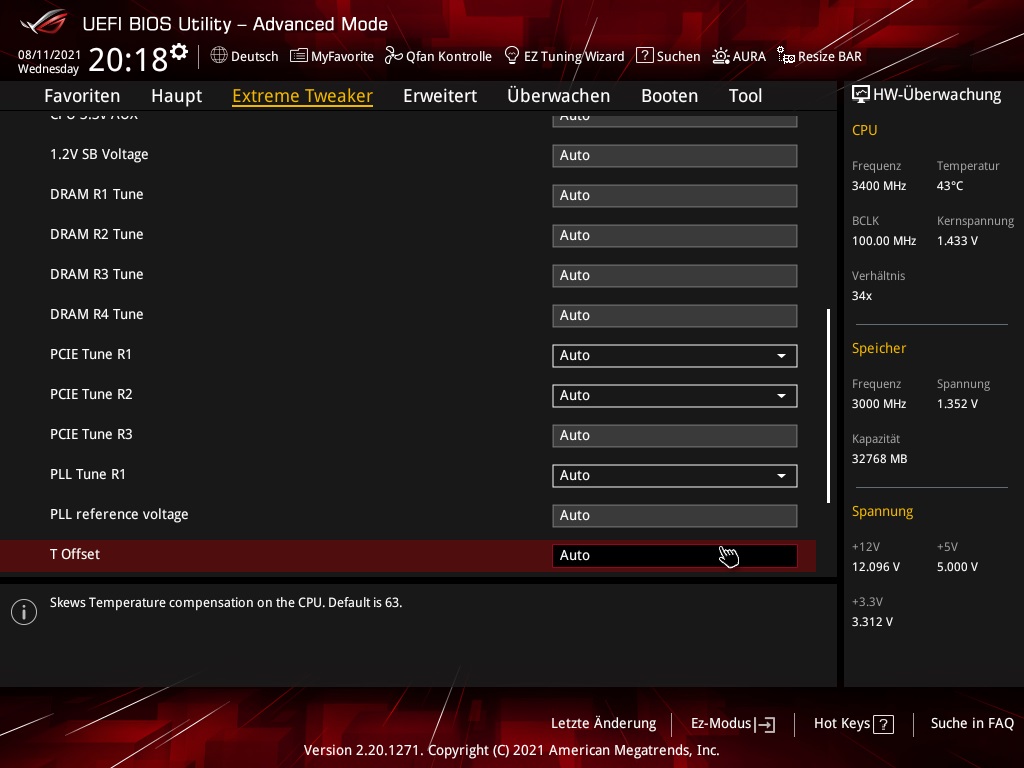Click the 08/11/2021 date text
Image resolution: width=1024 pixels, height=768 pixels.
point(49,54)
